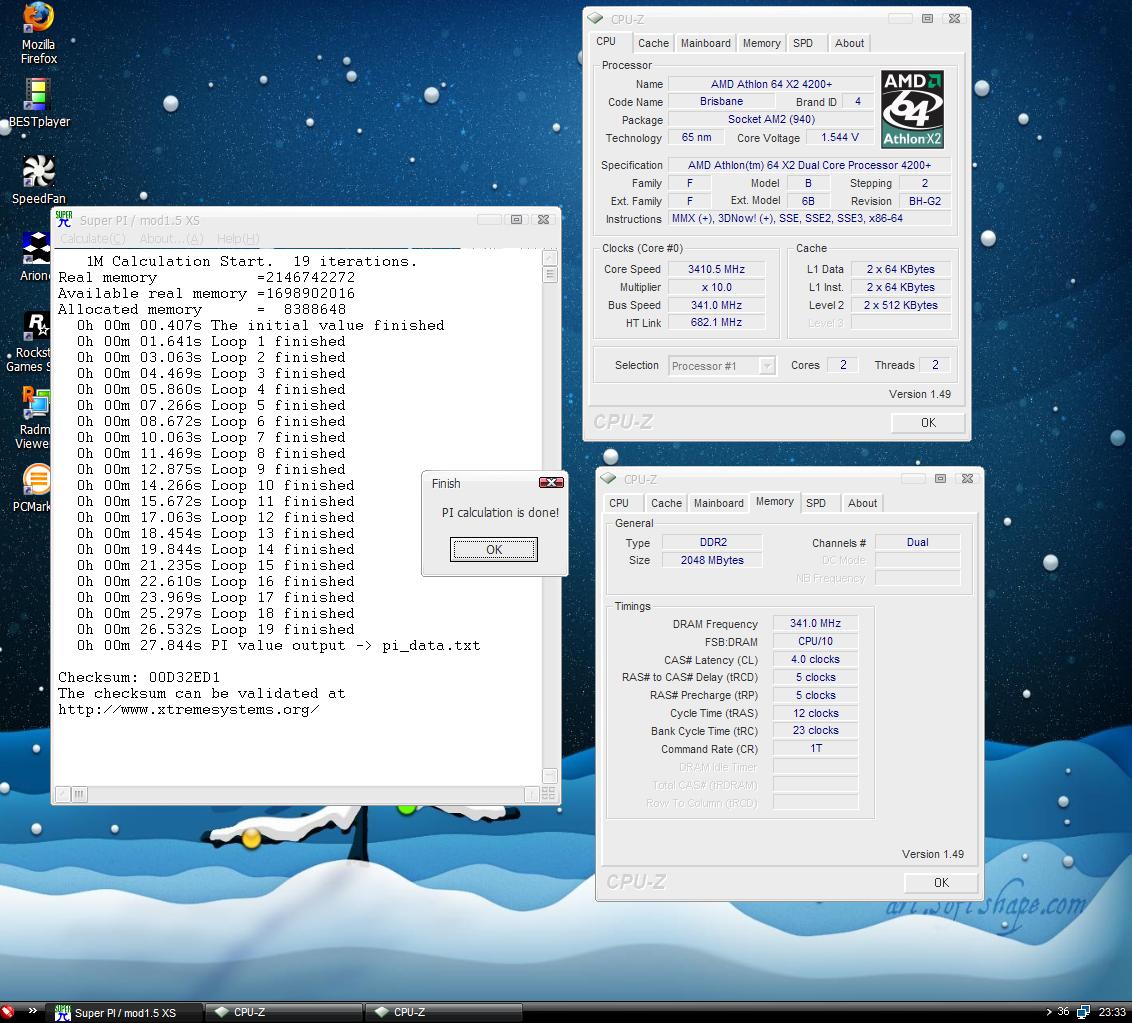
Task: Click the AMD Athlon X2 logo
Action: (x=912, y=110)
